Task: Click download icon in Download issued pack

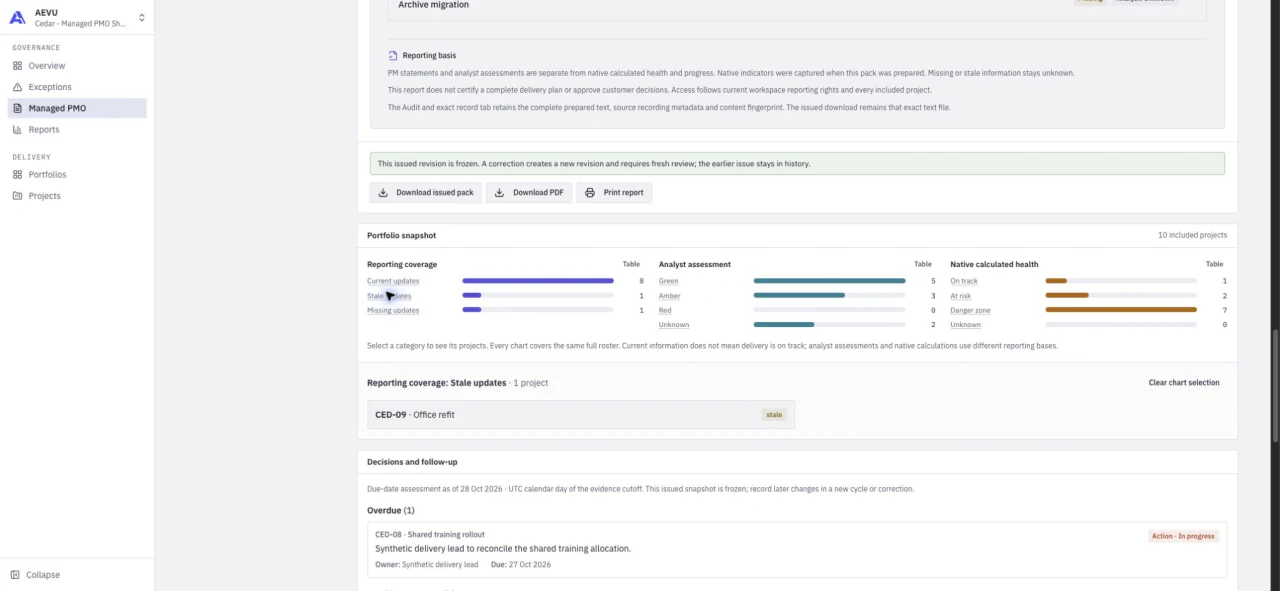Action: [383, 193]
